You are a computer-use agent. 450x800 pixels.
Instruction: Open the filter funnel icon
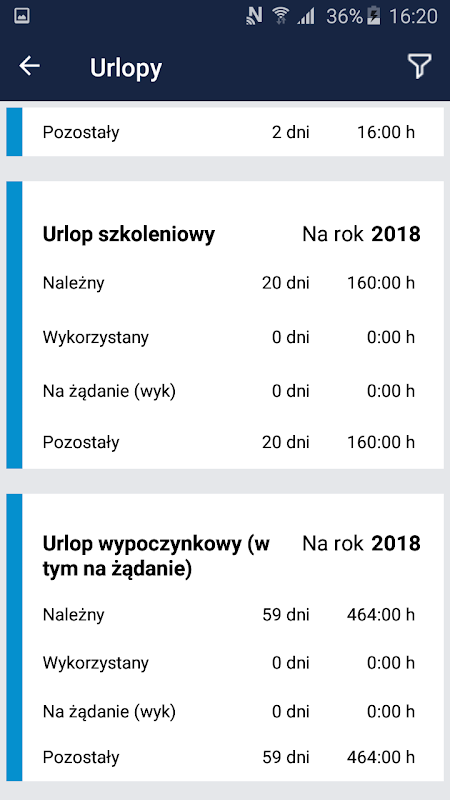point(419,66)
